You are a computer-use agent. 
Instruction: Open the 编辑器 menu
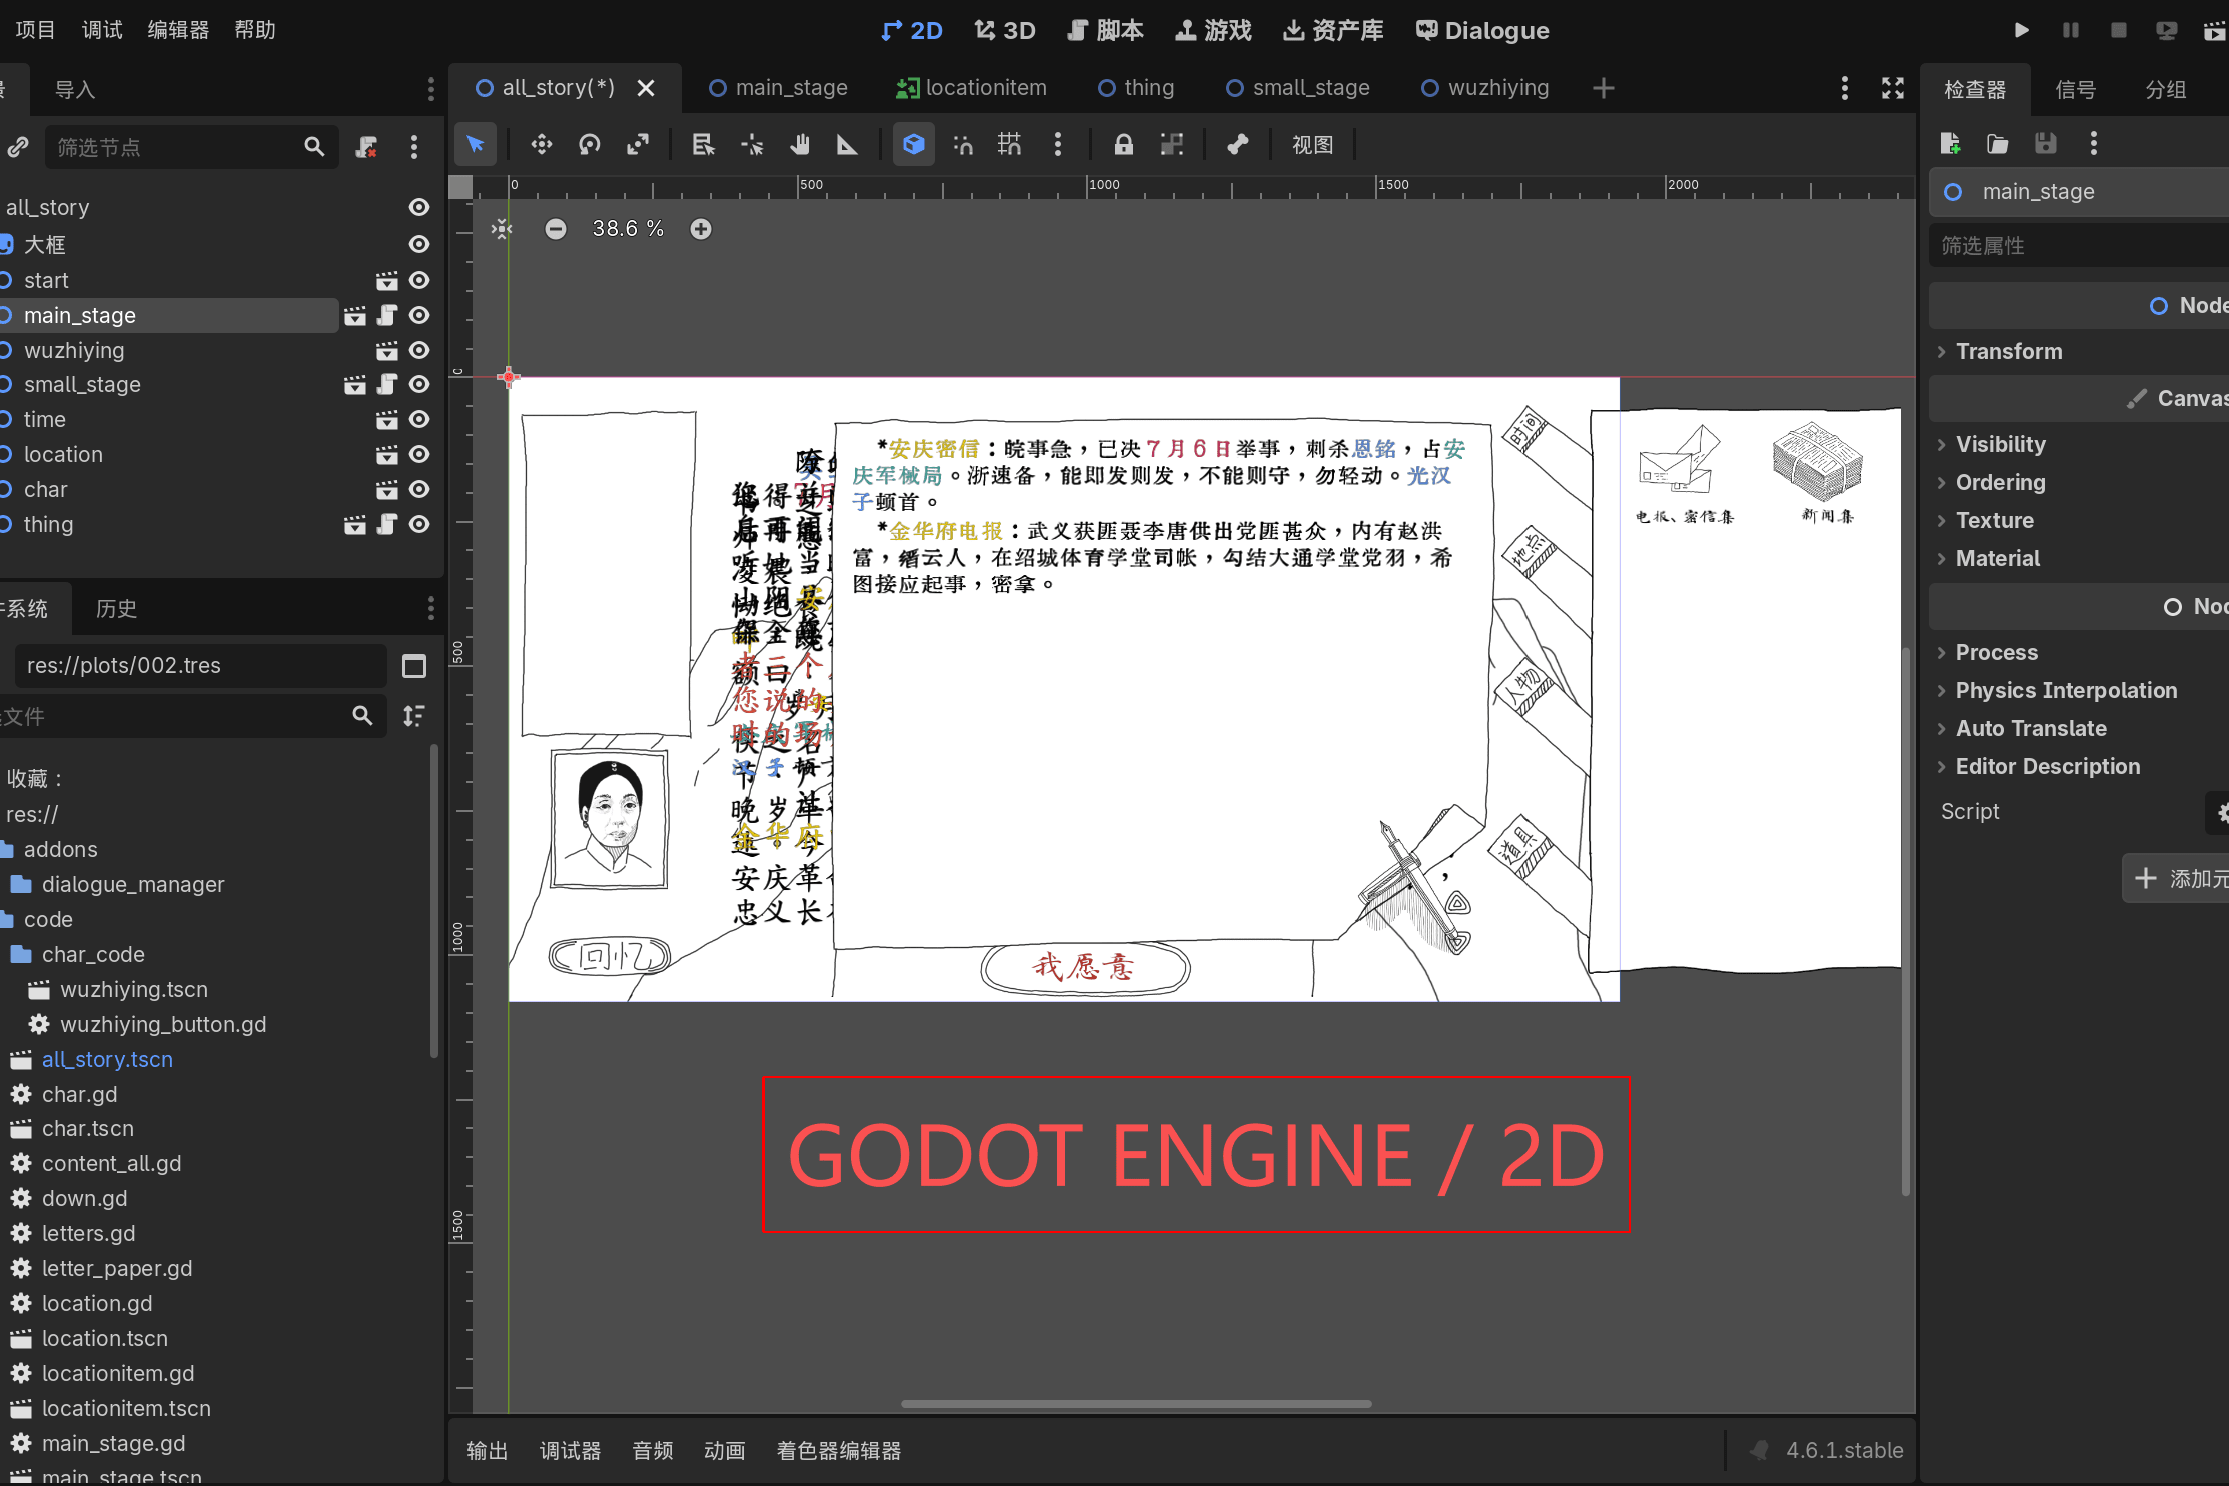coord(178,30)
